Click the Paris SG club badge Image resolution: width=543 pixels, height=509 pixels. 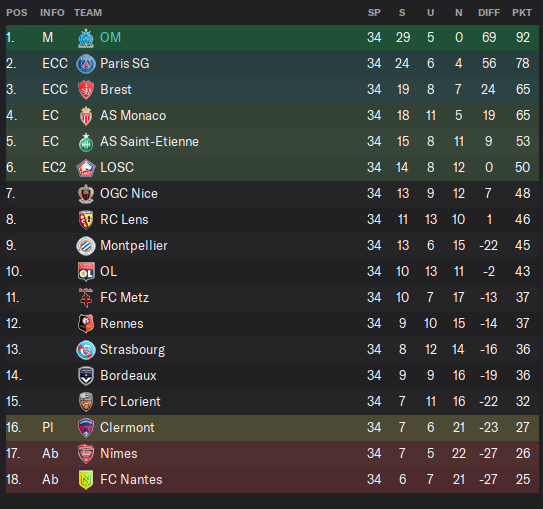click(86, 64)
